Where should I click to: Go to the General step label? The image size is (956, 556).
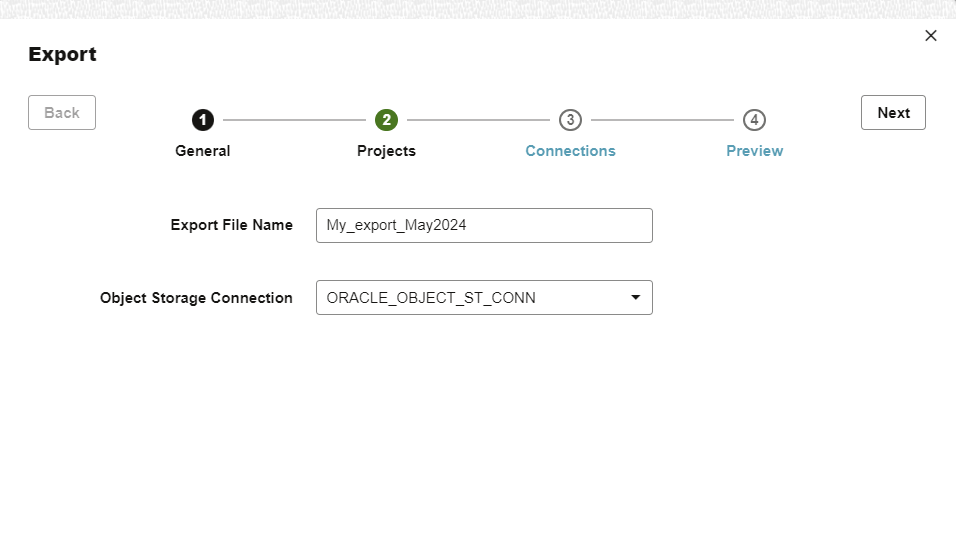point(203,151)
